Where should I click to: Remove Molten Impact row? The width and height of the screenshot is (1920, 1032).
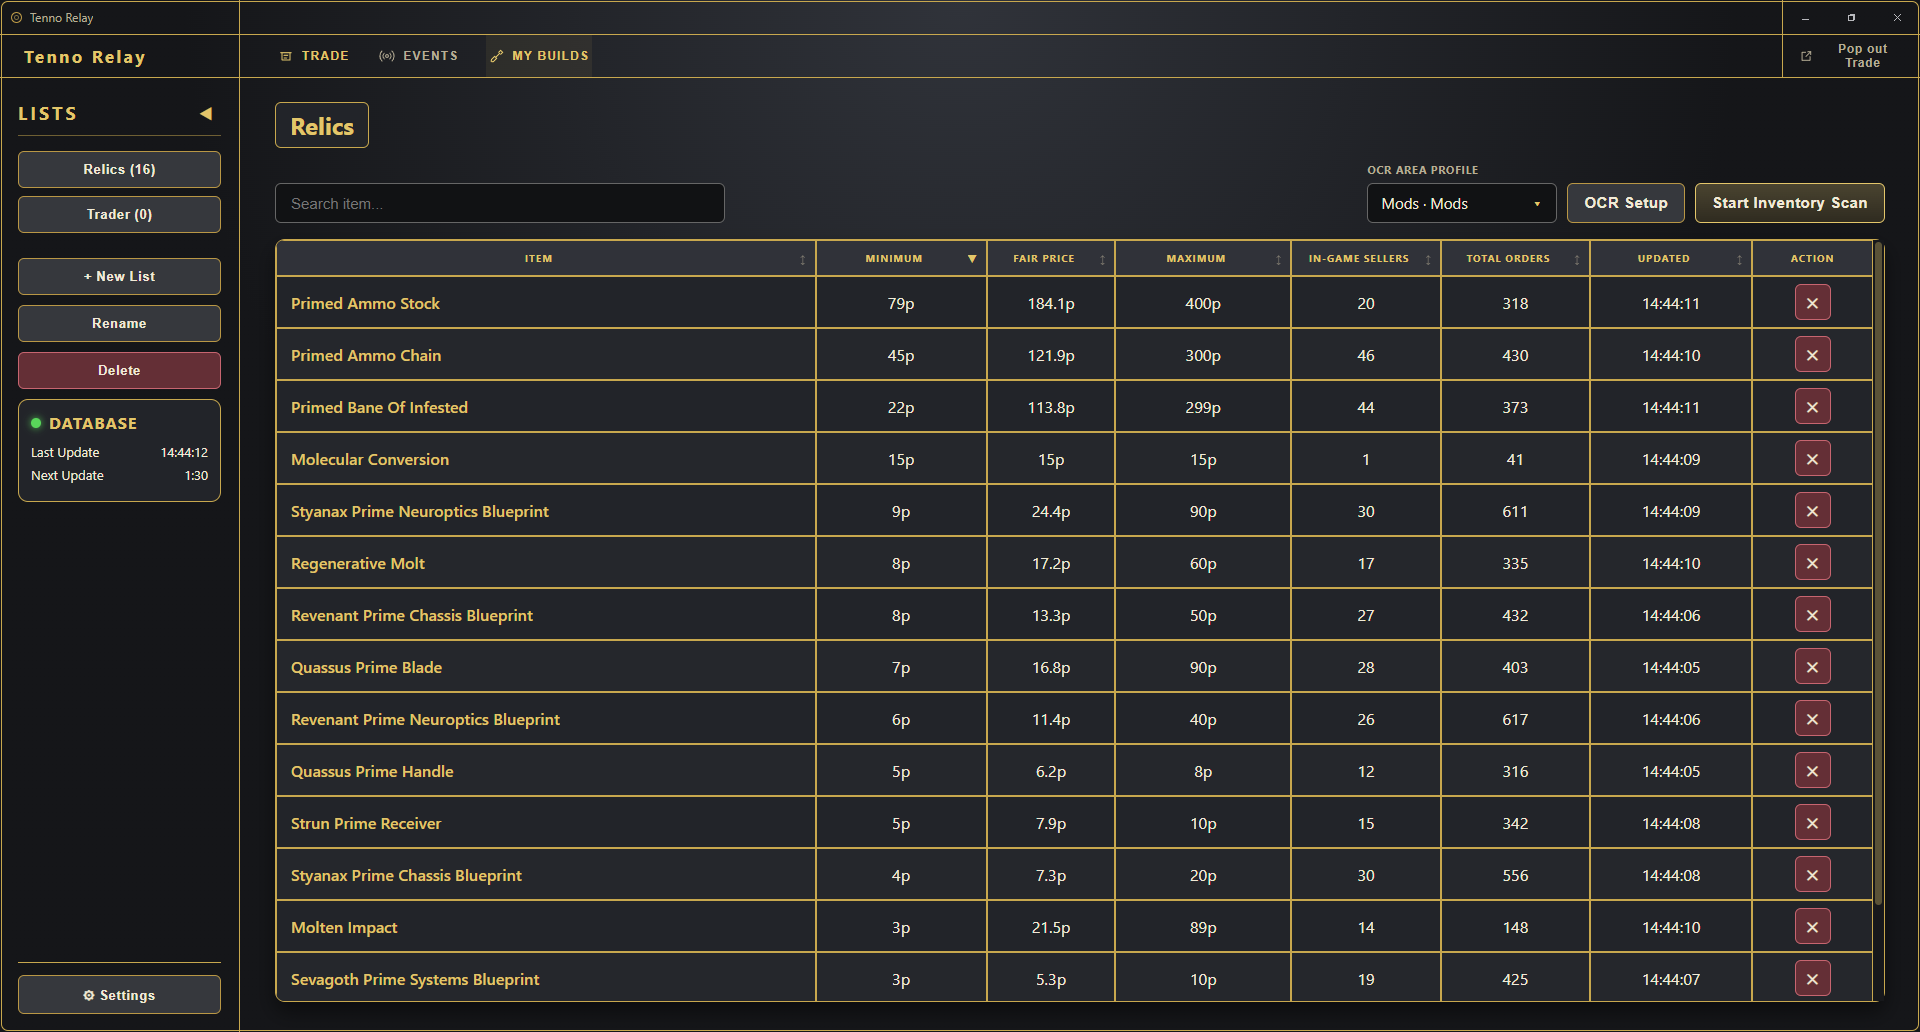(x=1812, y=927)
